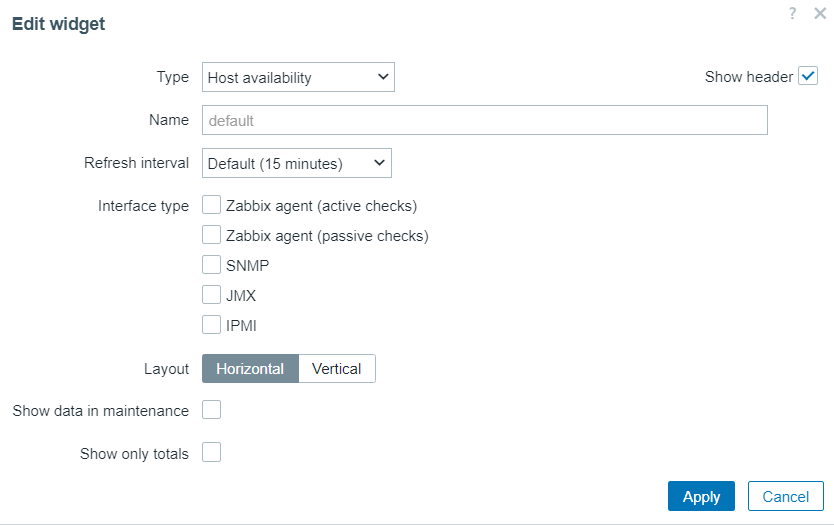Screen dimensions: 834x525
Task: Click the SNMP label text
Action: click(x=247, y=265)
